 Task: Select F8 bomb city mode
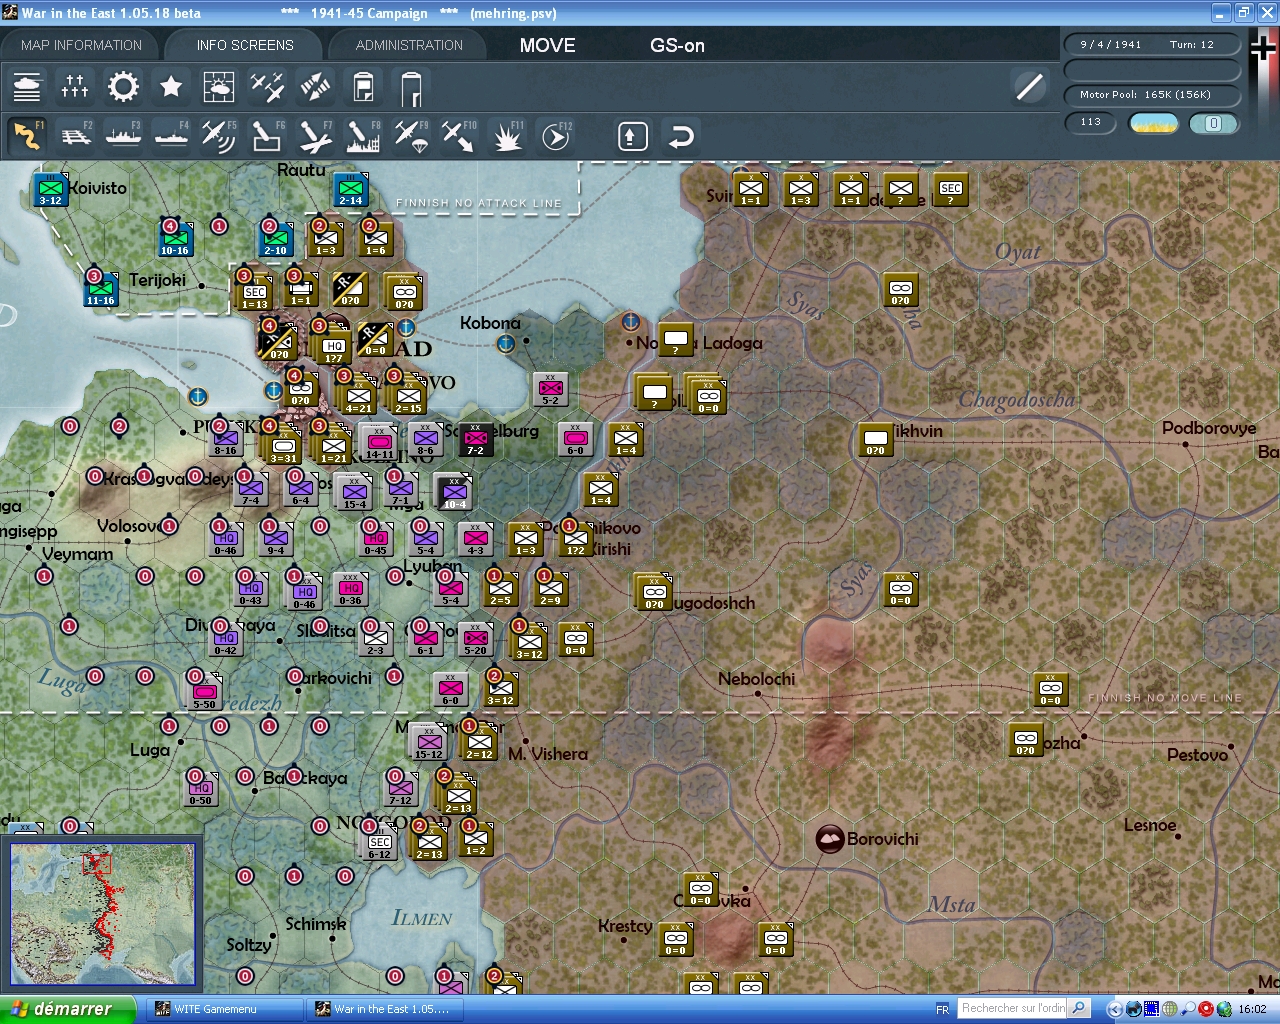[363, 135]
